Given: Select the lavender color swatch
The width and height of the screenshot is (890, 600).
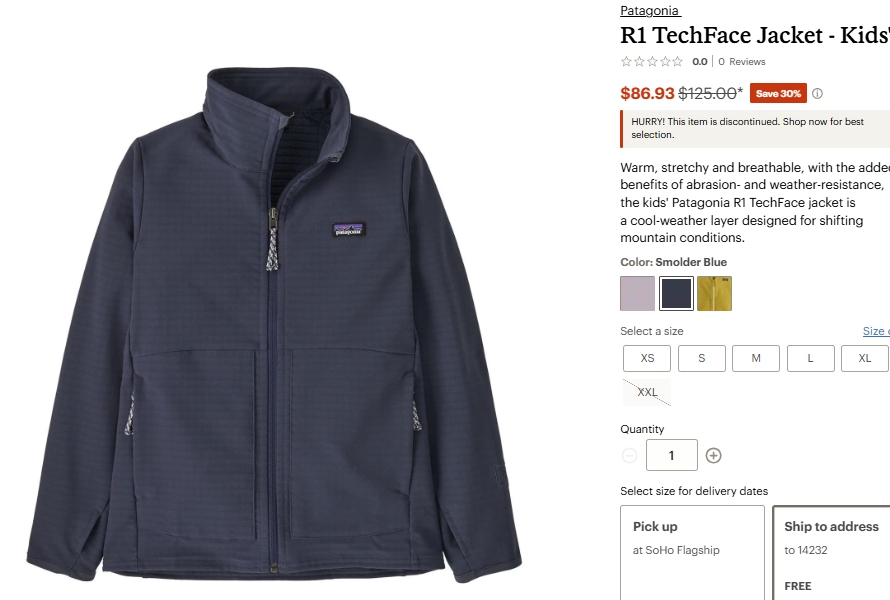Looking at the screenshot, I should tap(637, 293).
